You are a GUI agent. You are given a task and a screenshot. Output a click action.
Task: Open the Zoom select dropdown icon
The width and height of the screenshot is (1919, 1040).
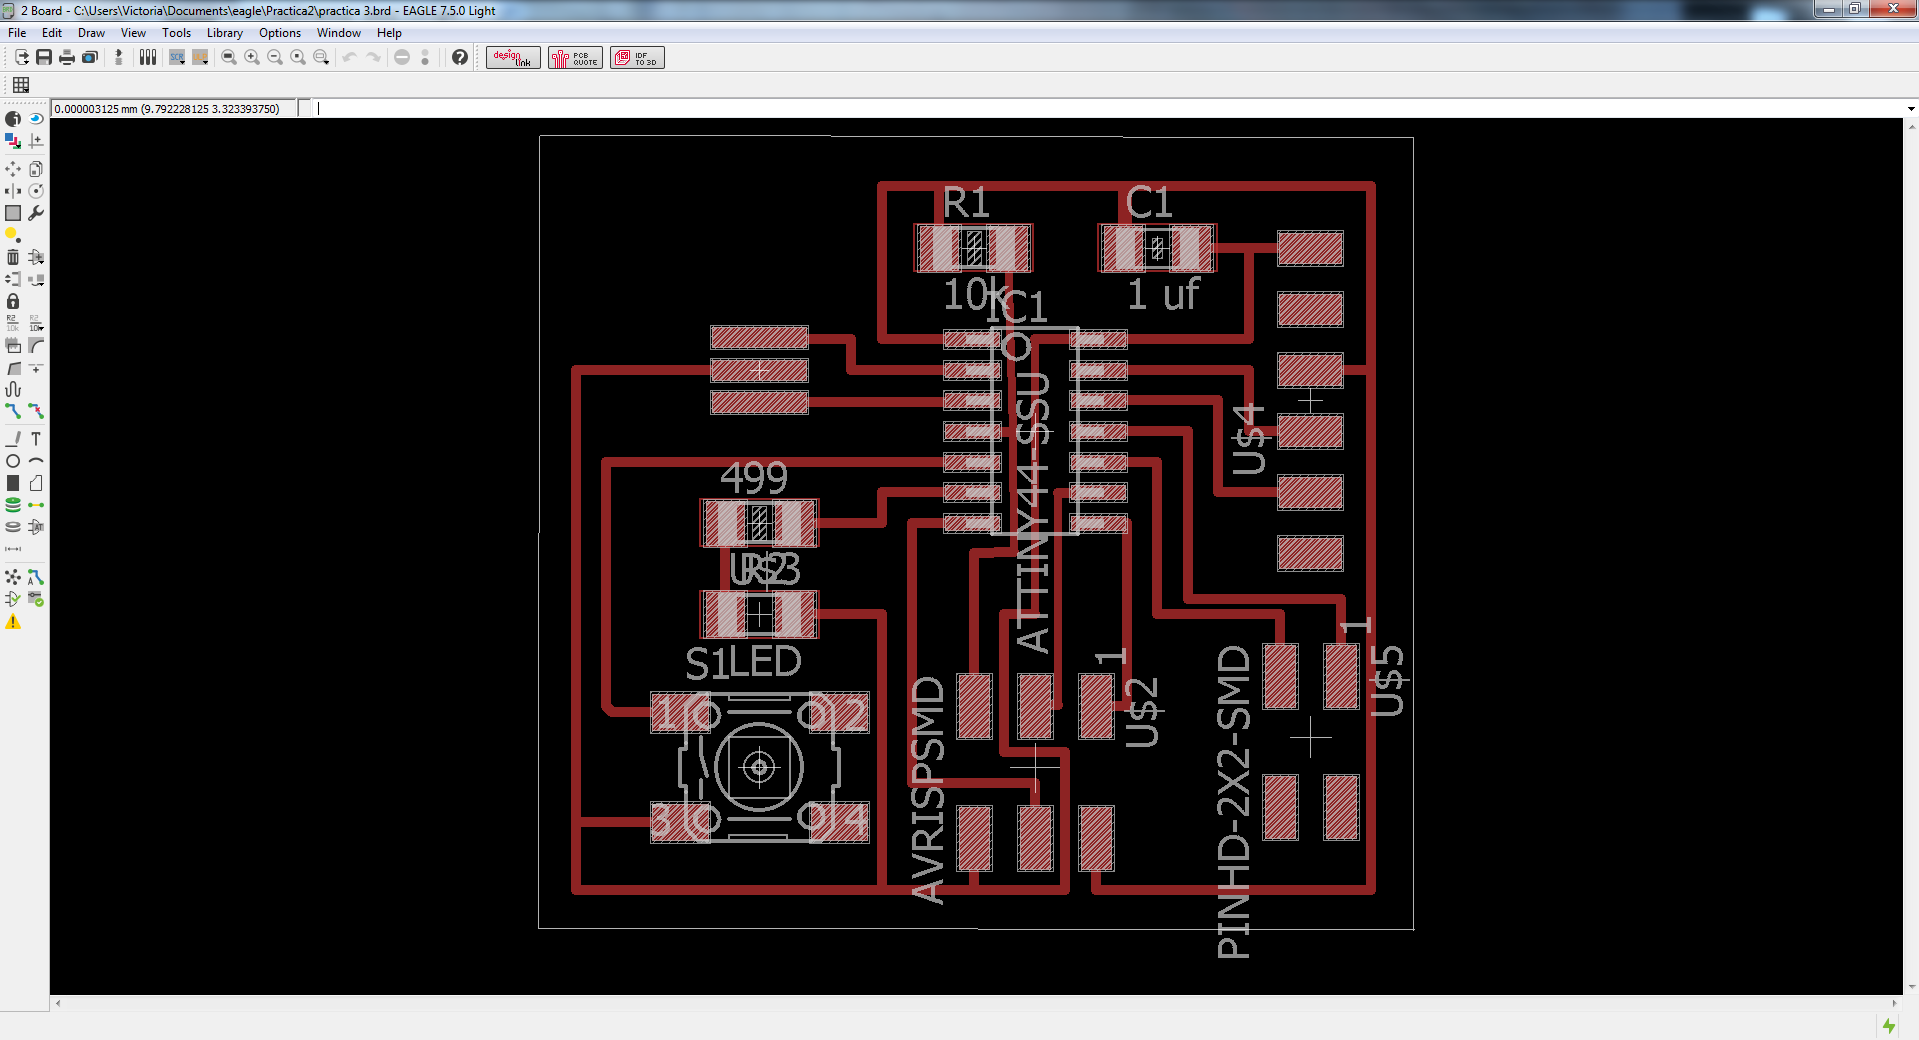click(x=321, y=57)
